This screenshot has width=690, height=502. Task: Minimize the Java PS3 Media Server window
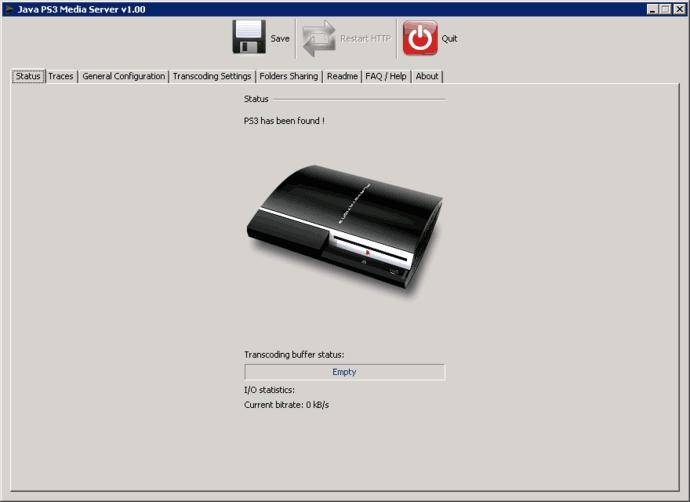pos(653,9)
